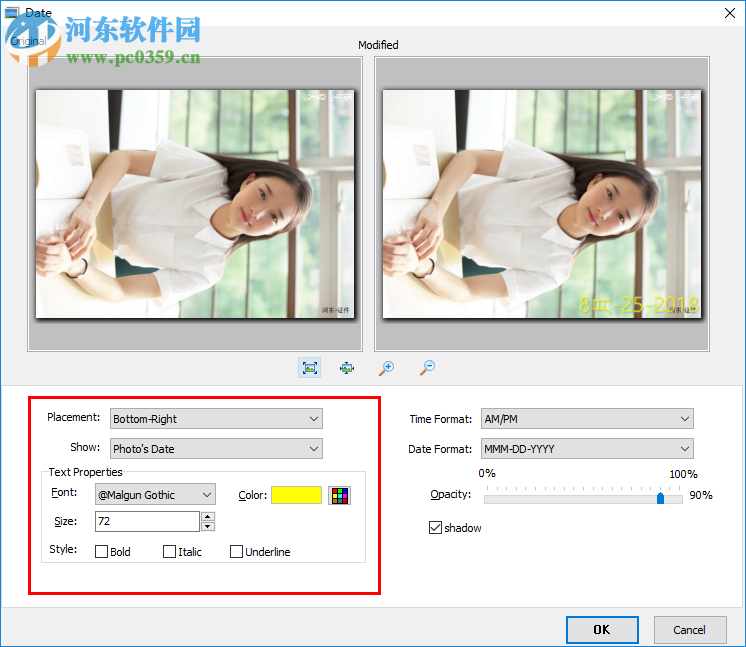Click the fit-to-window preview icon
The width and height of the screenshot is (746, 647).
pos(310,368)
